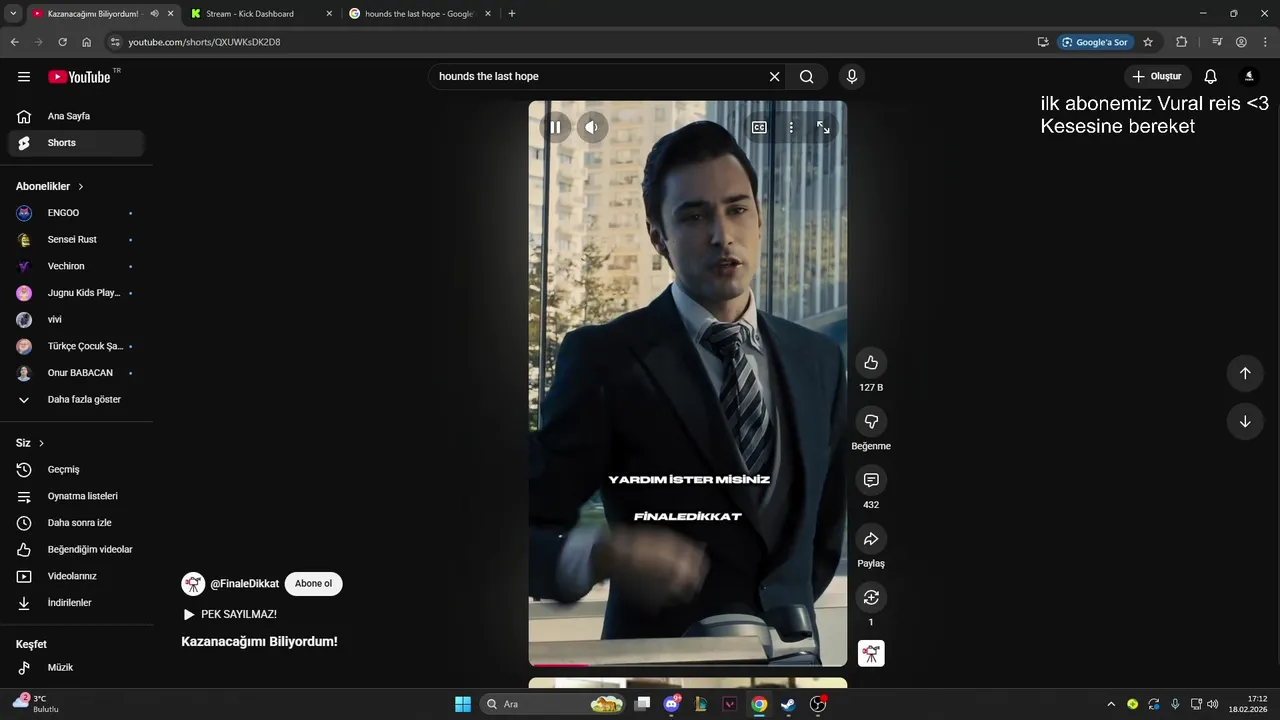Open Steam from the taskbar

click(x=788, y=704)
